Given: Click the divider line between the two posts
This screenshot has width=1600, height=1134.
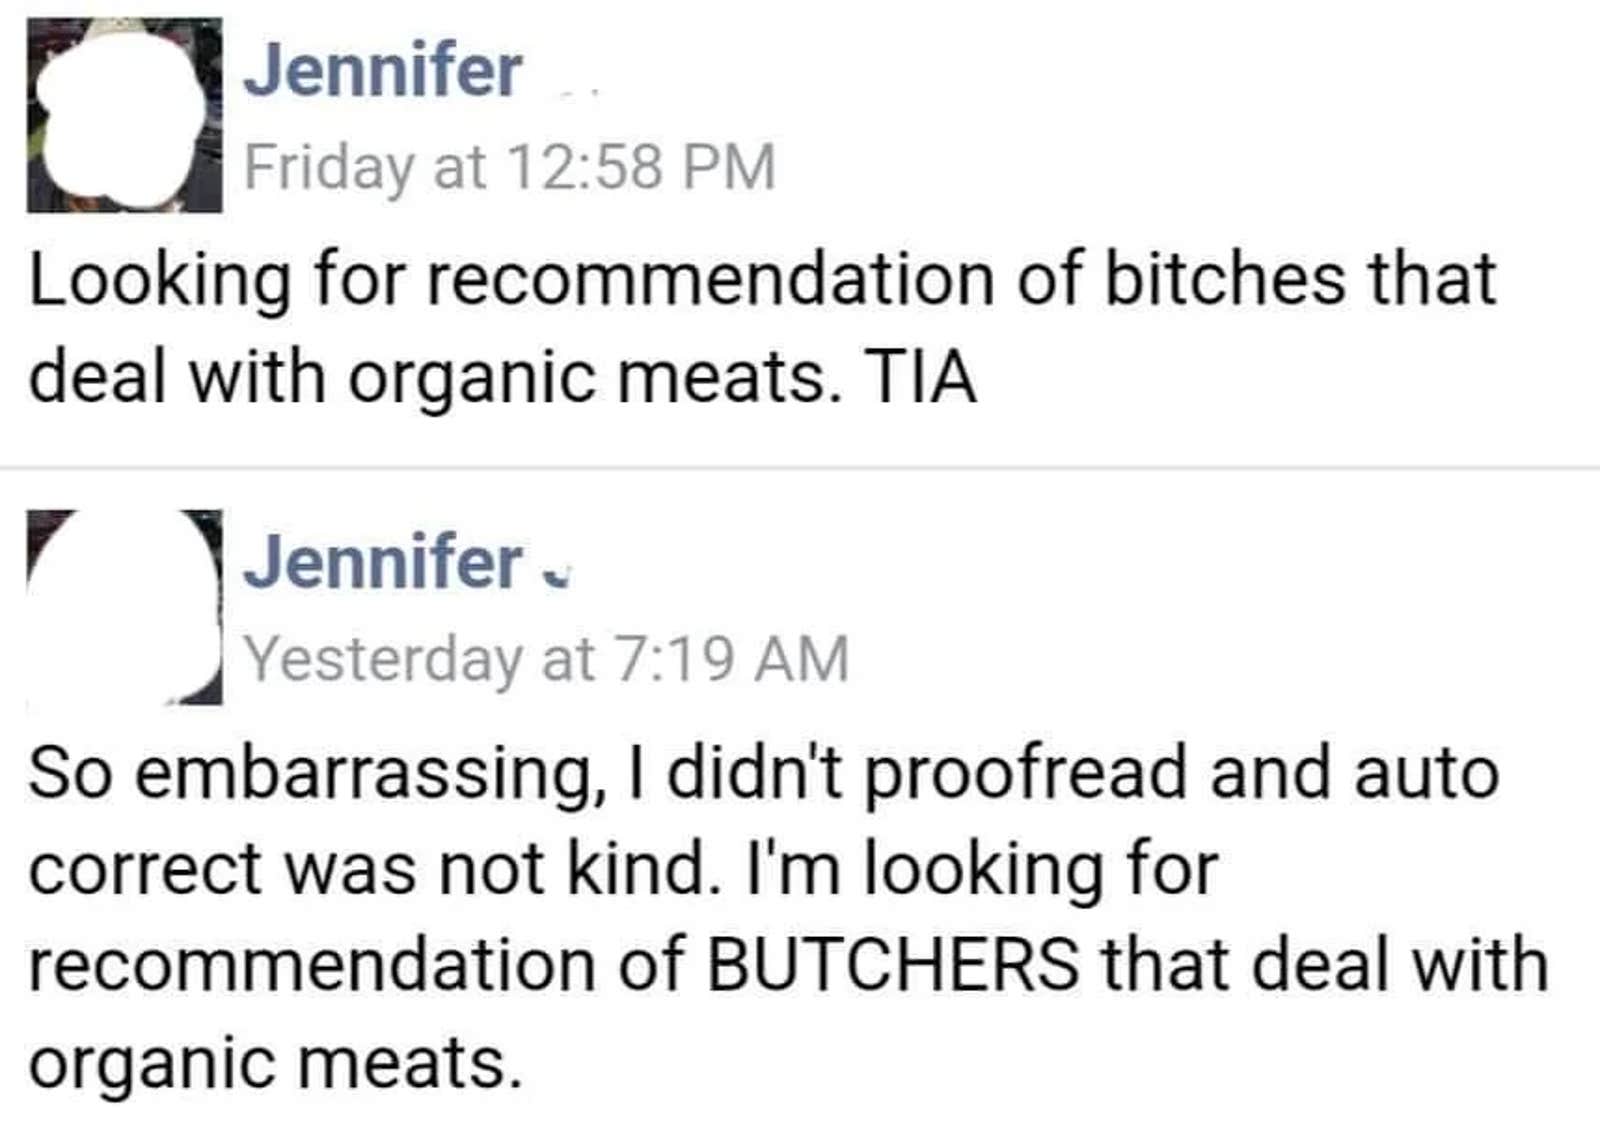Looking at the screenshot, I should [x=800, y=467].
